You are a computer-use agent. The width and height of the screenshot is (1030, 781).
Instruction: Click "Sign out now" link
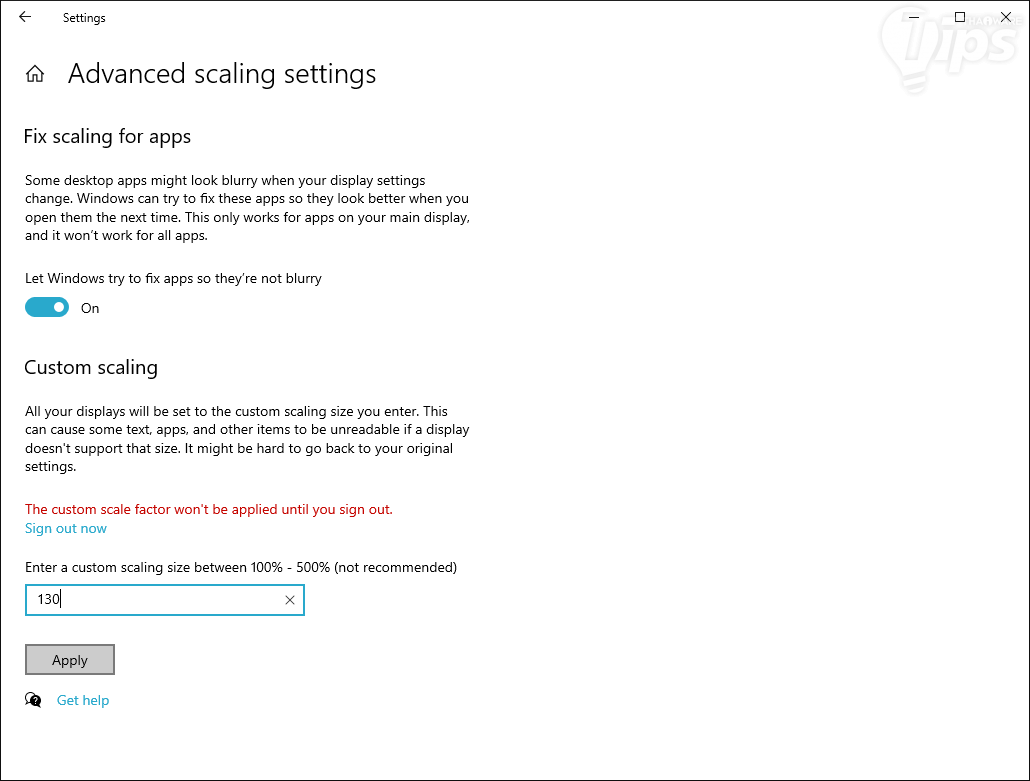[66, 528]
